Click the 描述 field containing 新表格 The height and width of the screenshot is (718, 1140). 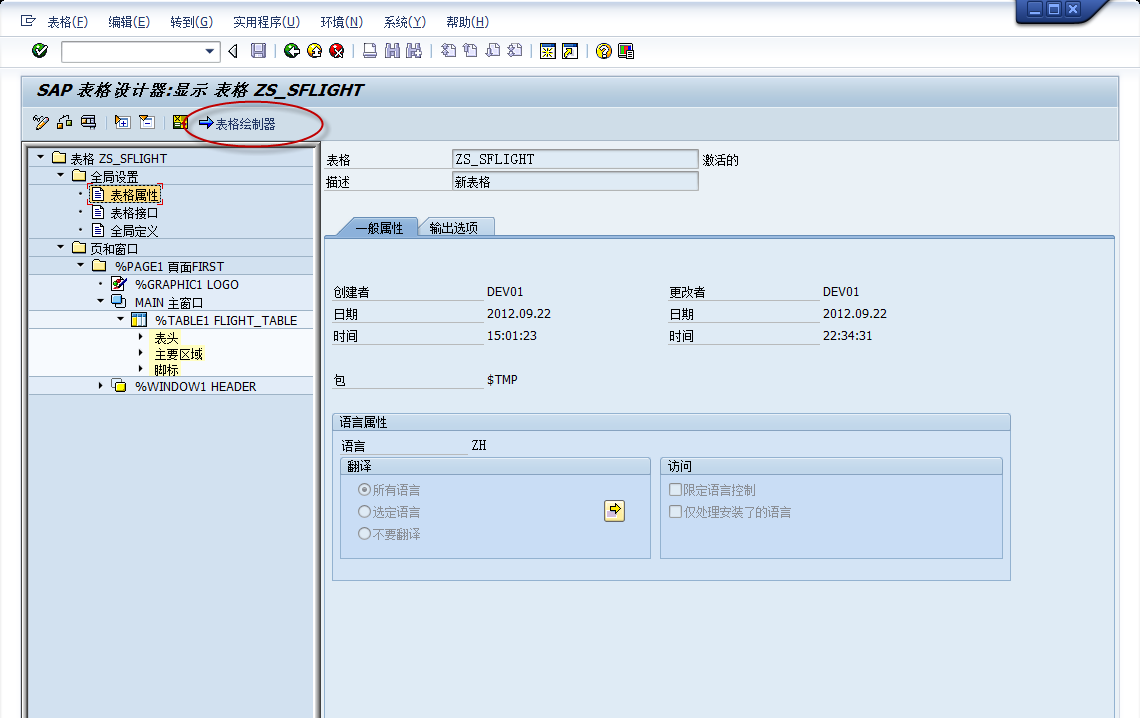pyautogui.click(x=575, y=182)
